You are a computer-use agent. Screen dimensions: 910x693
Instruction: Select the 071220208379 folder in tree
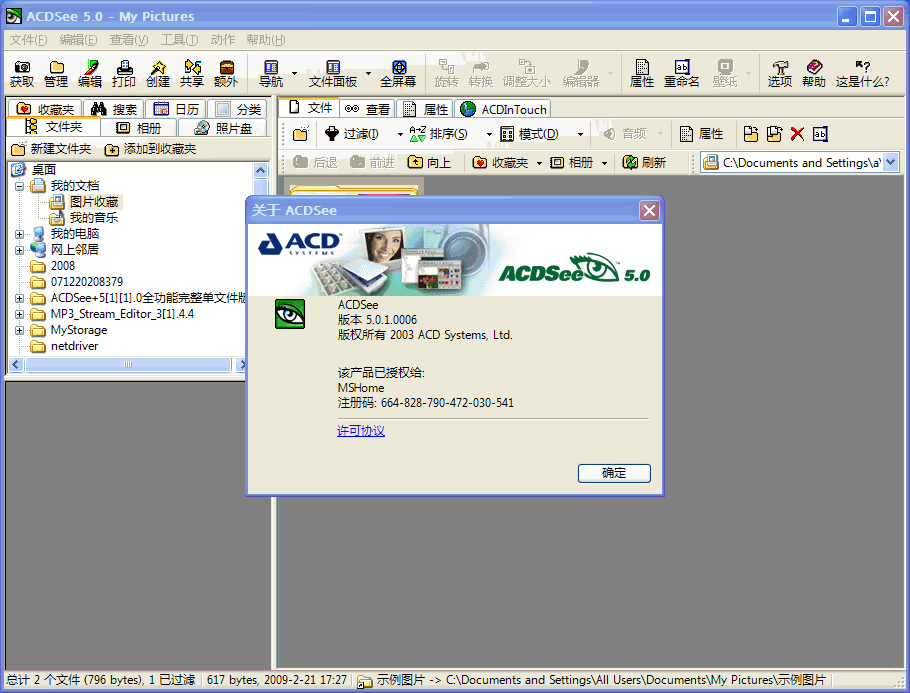click(87, 282)
